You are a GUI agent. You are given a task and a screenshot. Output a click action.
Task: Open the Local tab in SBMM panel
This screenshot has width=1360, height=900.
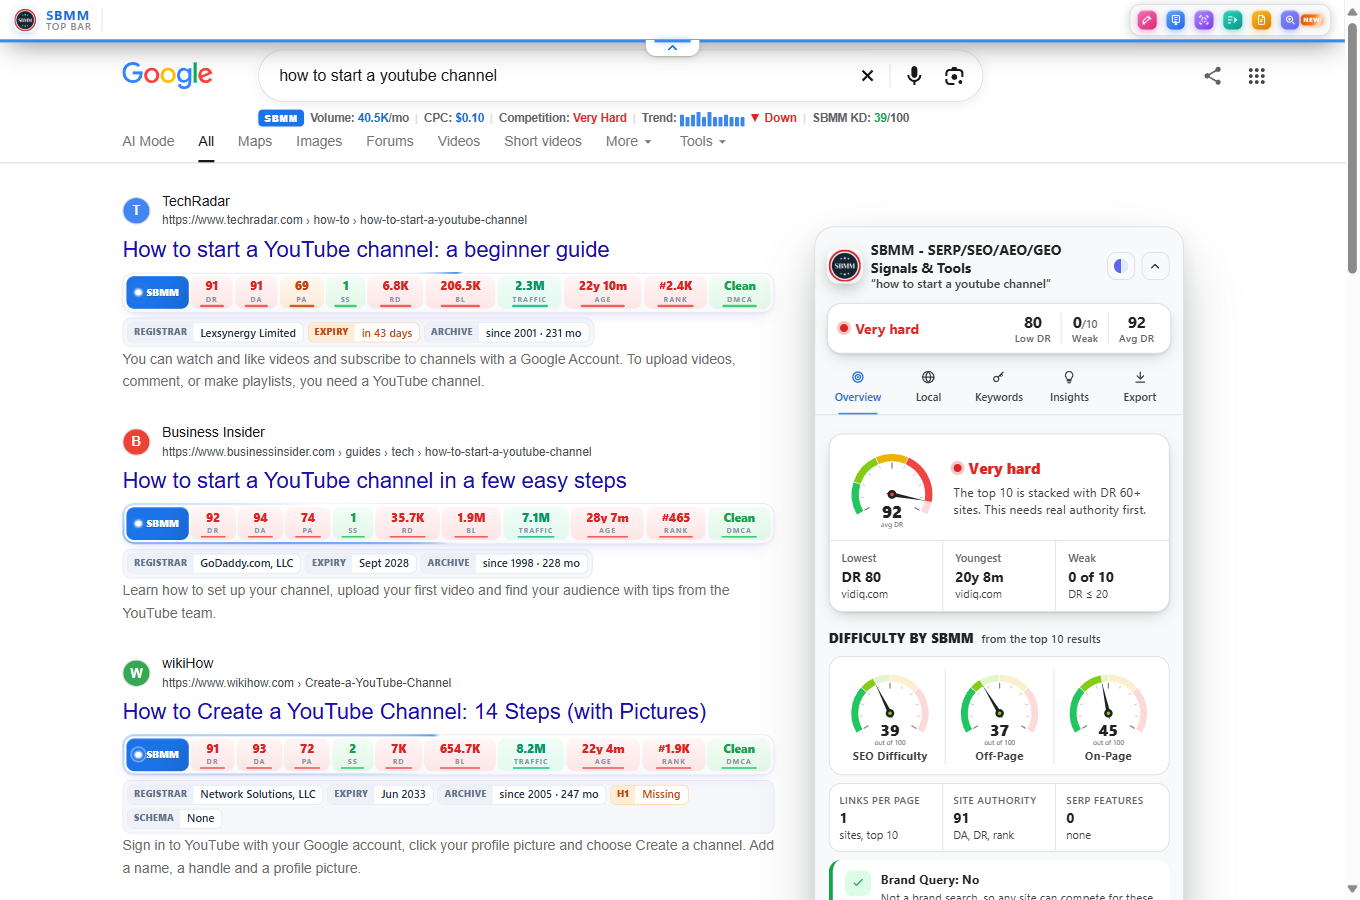(x=928, y=386)
